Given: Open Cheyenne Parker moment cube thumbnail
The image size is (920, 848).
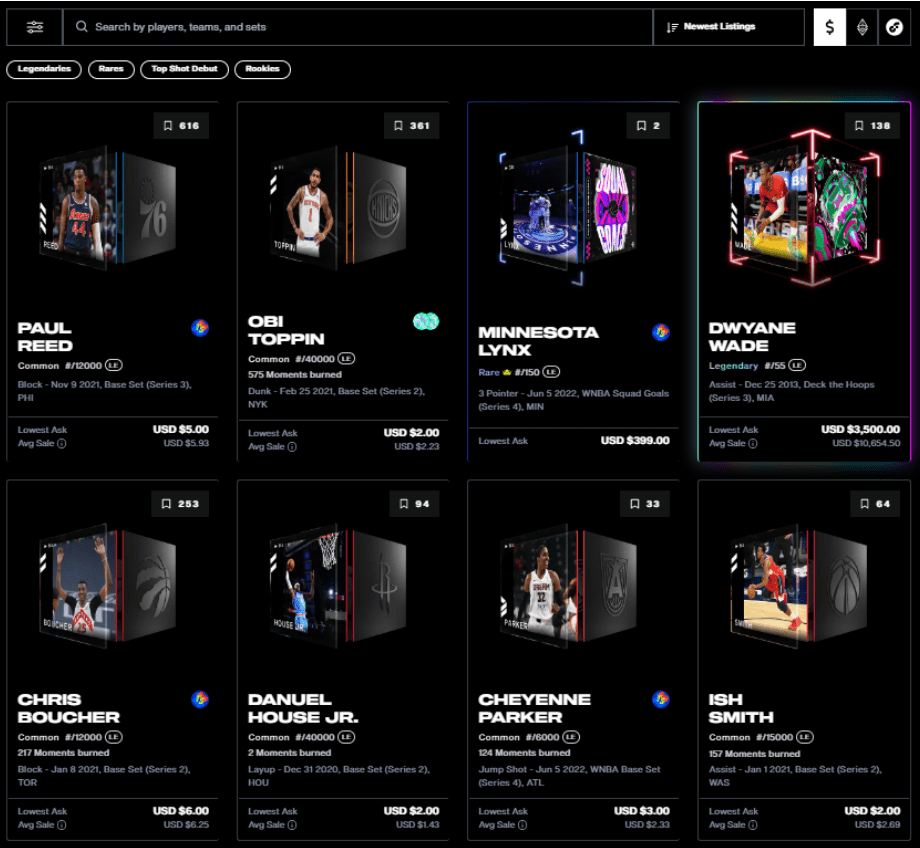Looking at the screenshot, I should 568,586.
